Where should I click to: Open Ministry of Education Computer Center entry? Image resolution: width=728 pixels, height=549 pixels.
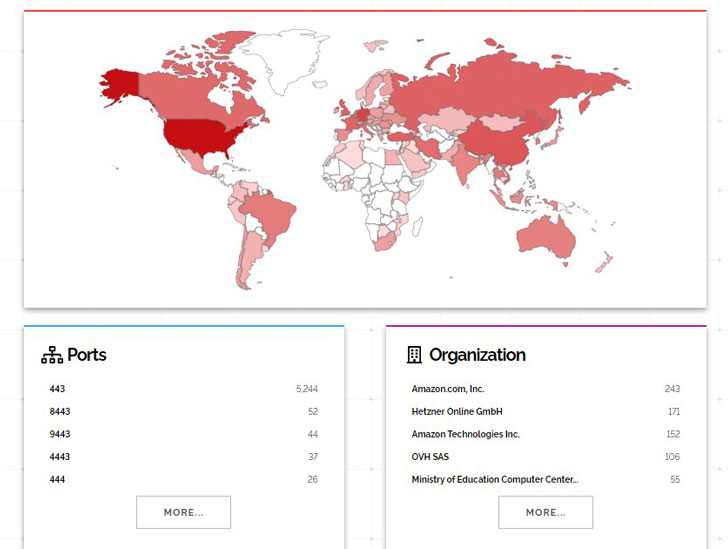coord(494,480)
